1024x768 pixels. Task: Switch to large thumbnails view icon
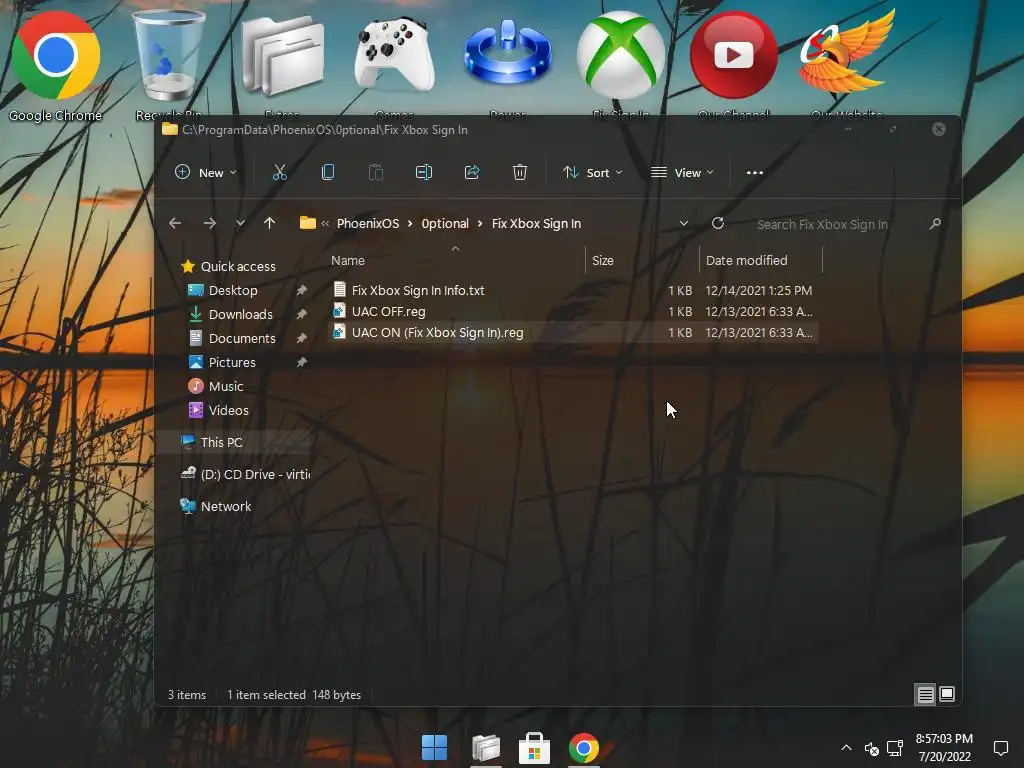point(947,694)
